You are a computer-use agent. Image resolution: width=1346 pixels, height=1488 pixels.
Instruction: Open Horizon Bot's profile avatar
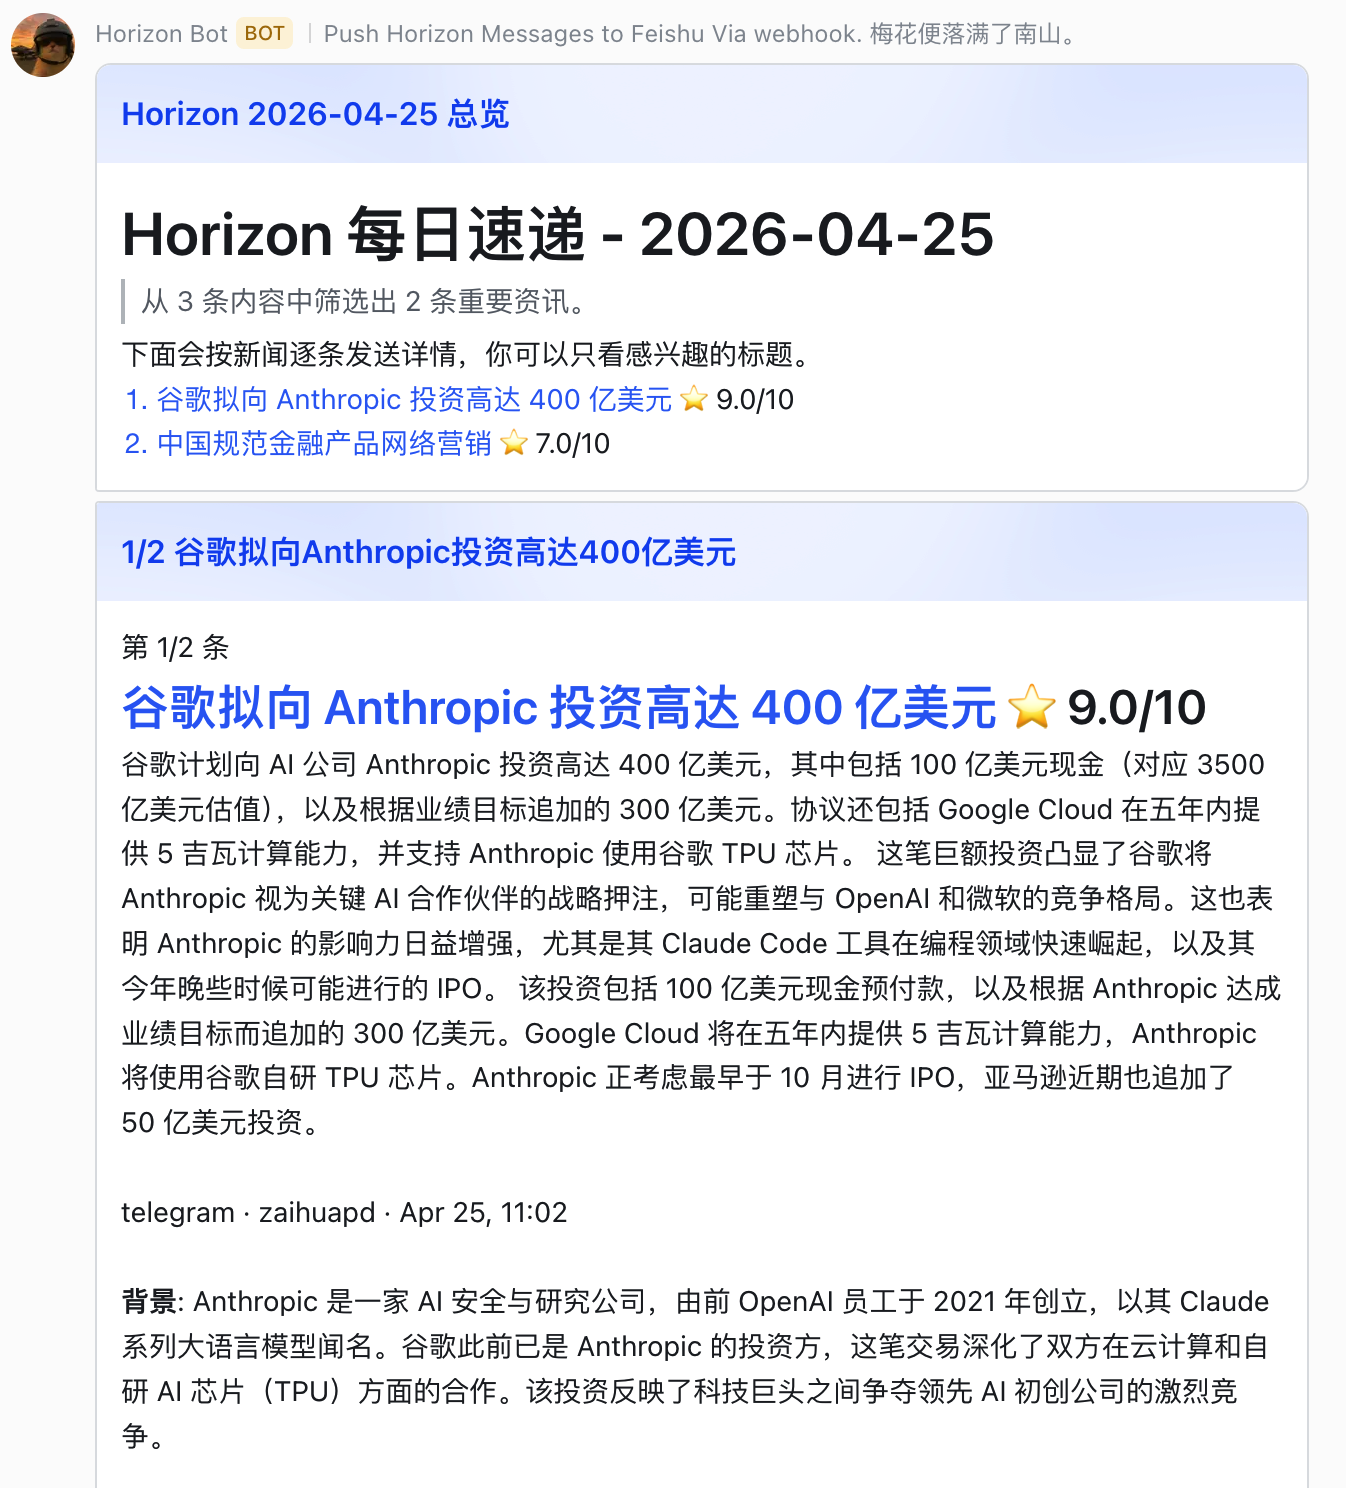[43, 45]
